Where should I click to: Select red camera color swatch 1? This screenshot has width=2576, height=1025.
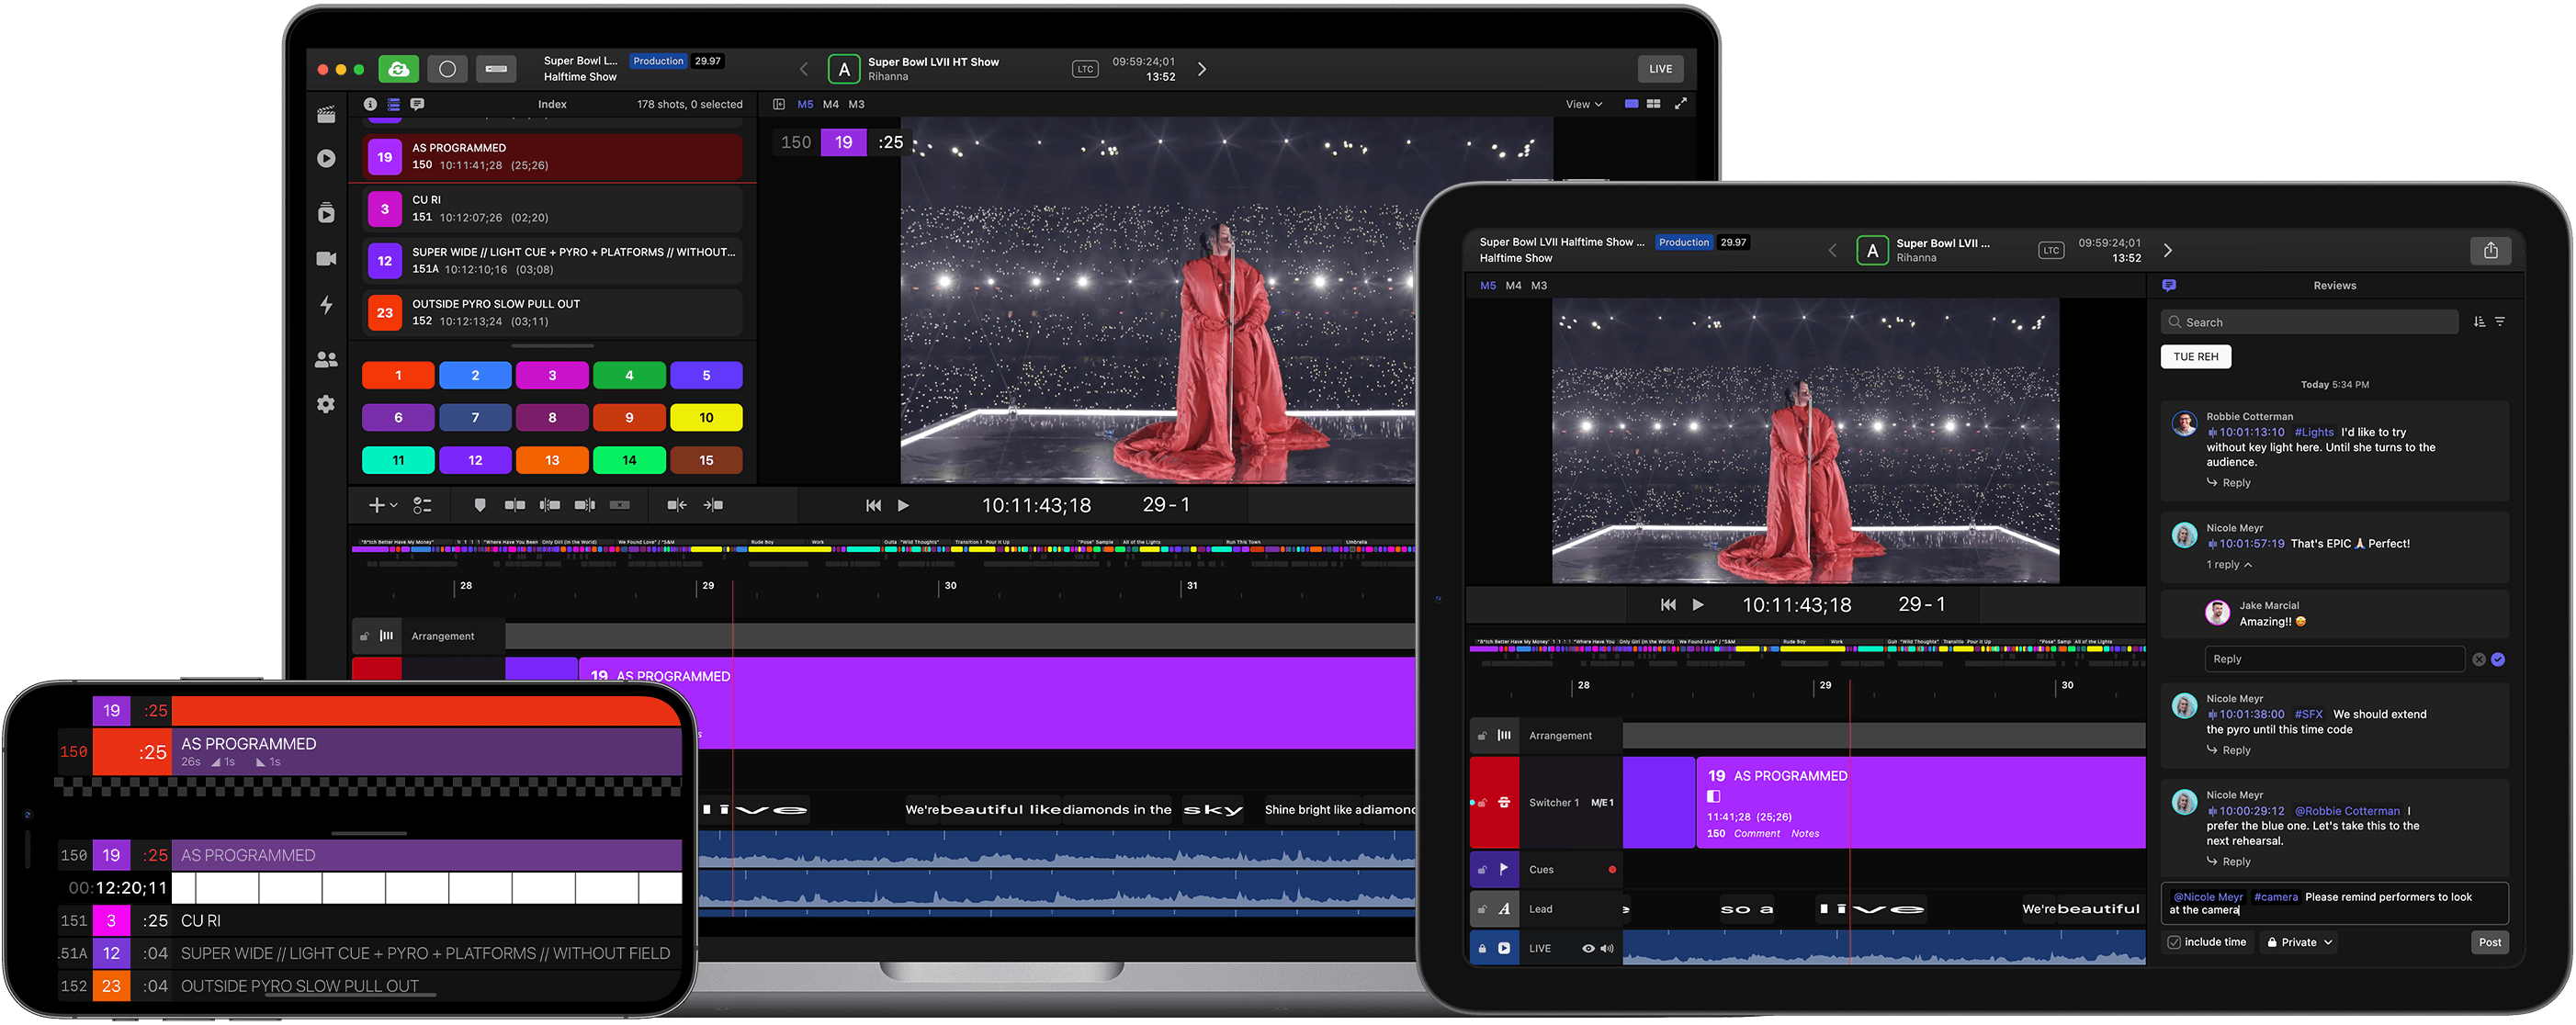click(398, 375)
